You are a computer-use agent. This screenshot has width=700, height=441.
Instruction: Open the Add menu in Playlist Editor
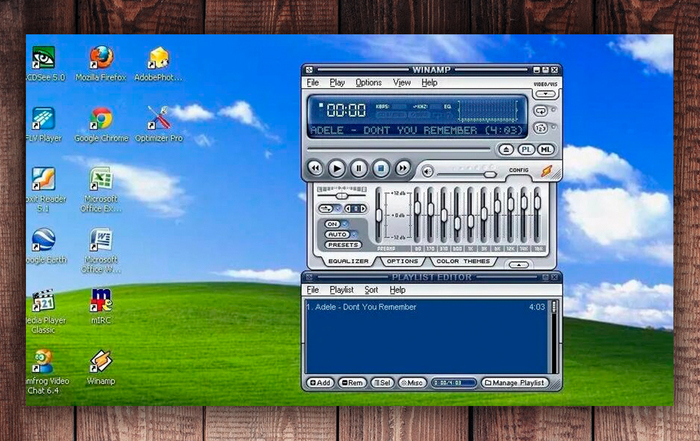(x=320, y=383)
